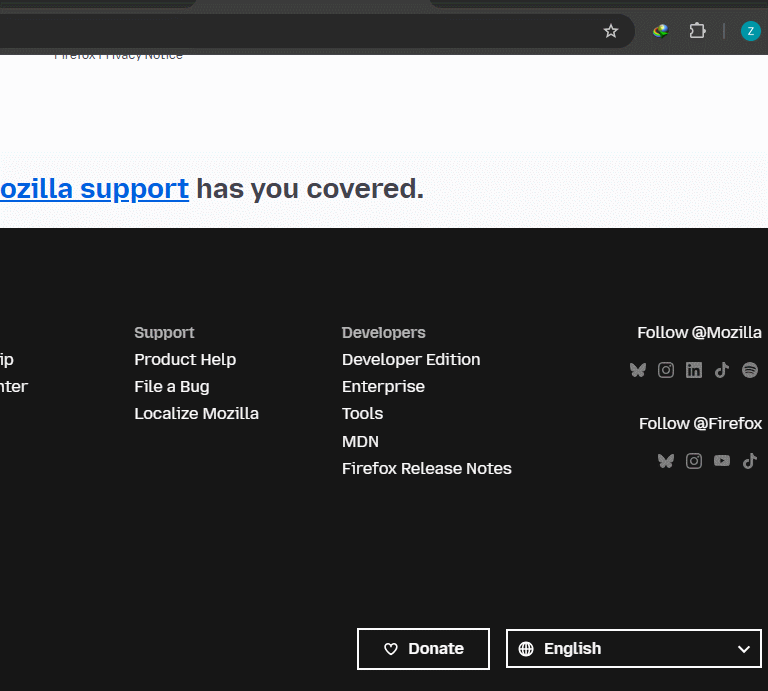Open the Developer Edition link
This screenshot has height=691, width=768.
[411, 359]
